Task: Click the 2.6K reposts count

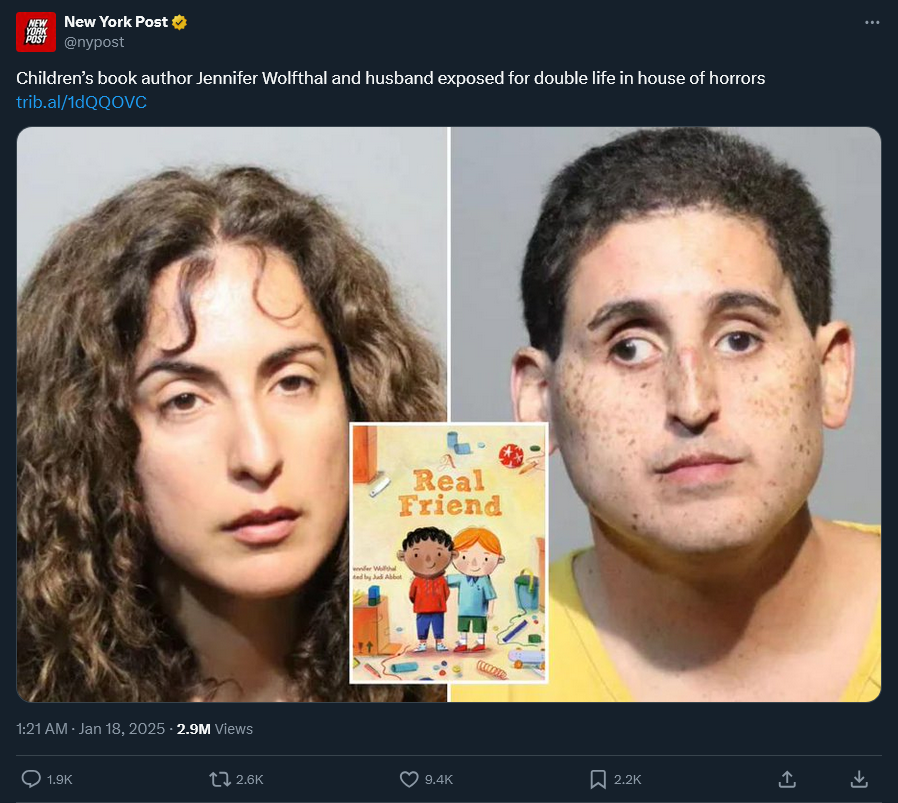Action: (250, 780)
